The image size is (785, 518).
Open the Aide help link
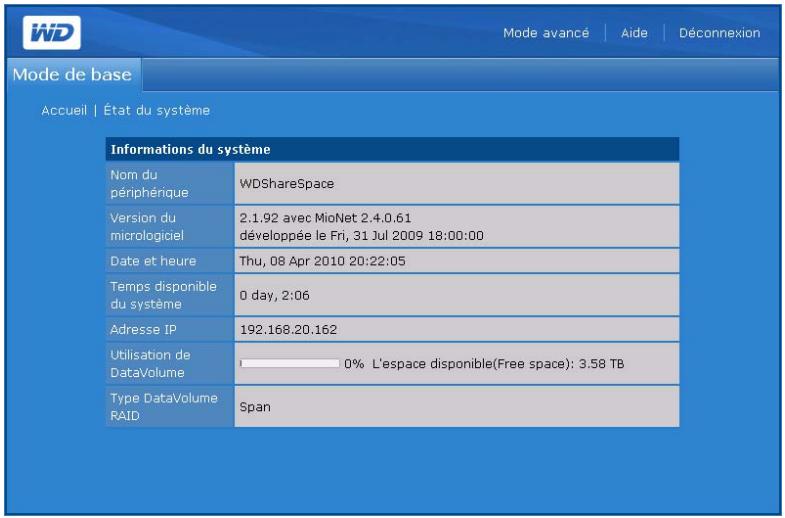pos(634,33)
